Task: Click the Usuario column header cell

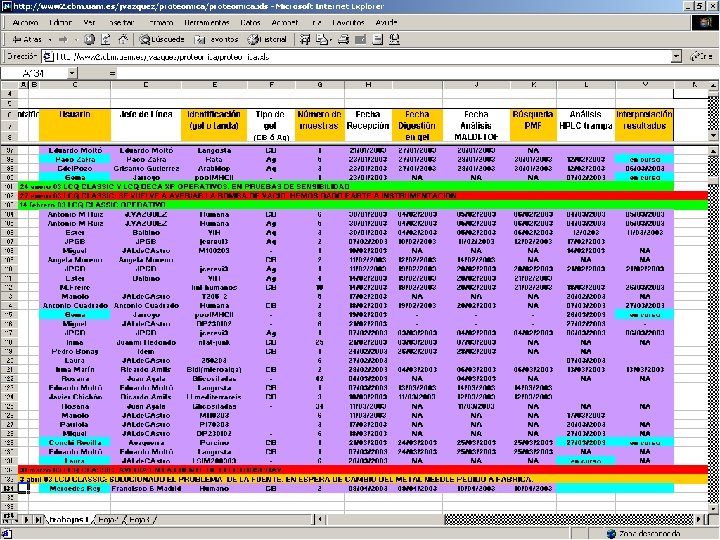Action: [x=75, y=115]
